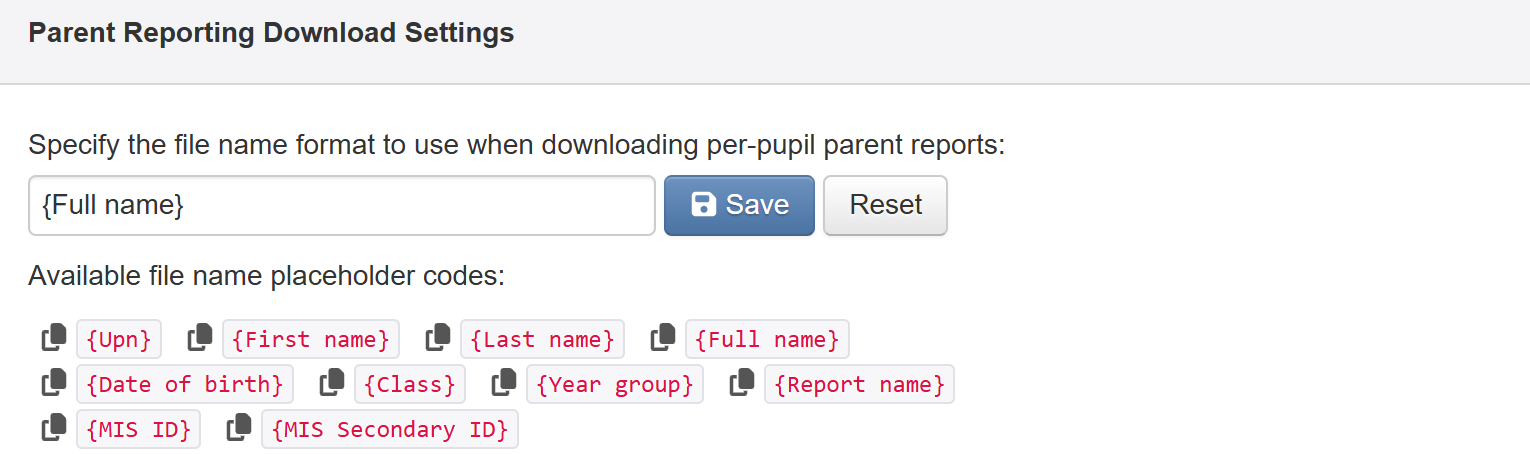Click copy icon beside {Report name}

(x=742, y=383)
